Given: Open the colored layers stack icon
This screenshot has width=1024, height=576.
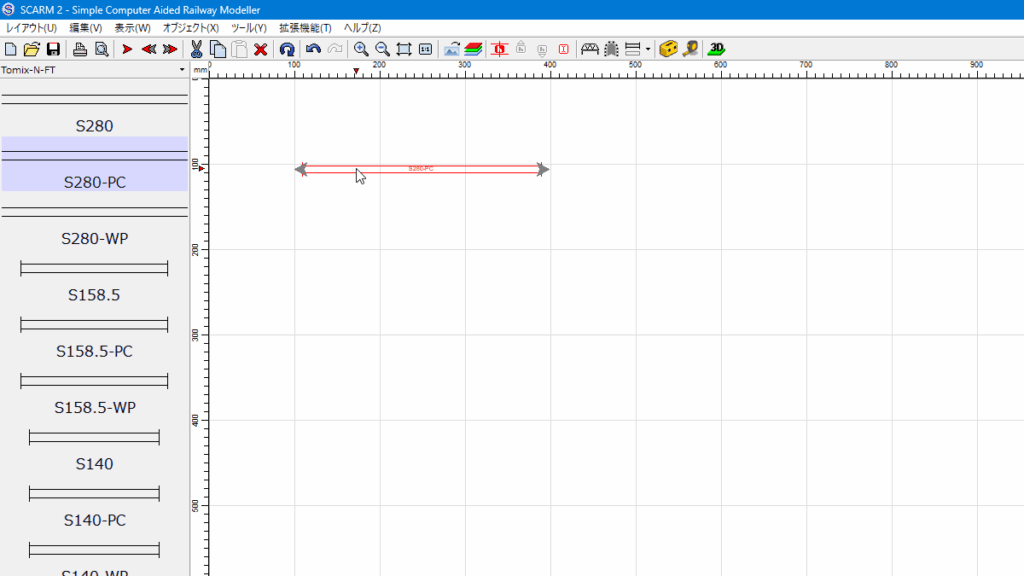Looking at the screenshot, I should coord(473,49).
